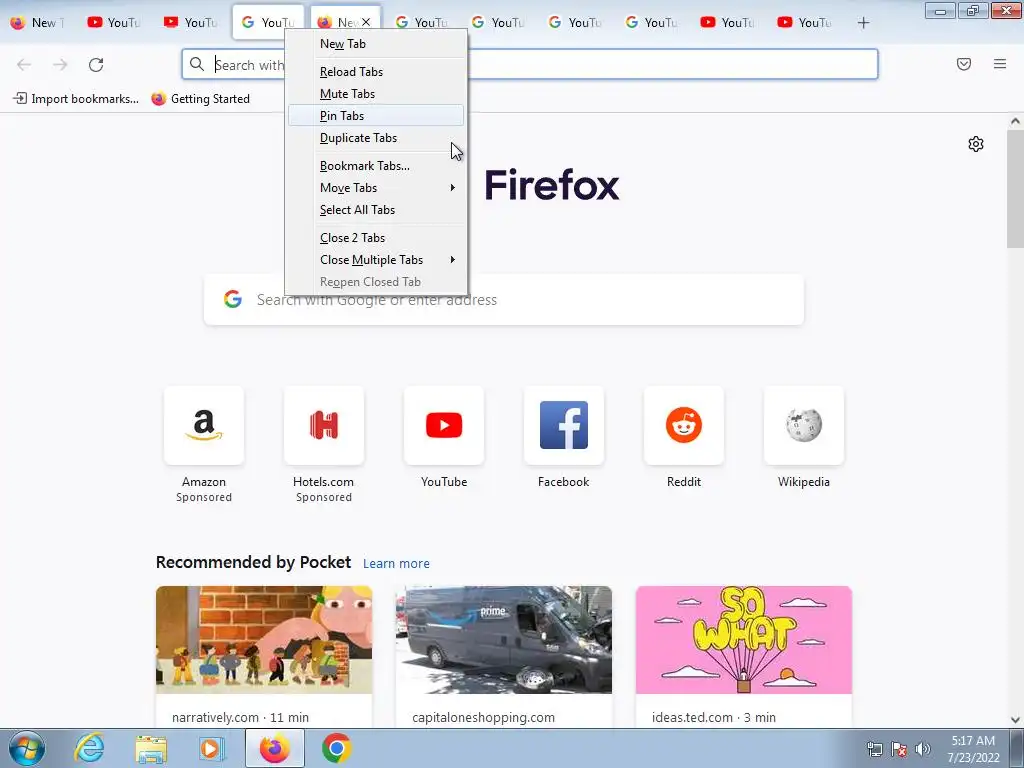
Task: Open new tab page settings gear
Action: click(x=976, y=144)
